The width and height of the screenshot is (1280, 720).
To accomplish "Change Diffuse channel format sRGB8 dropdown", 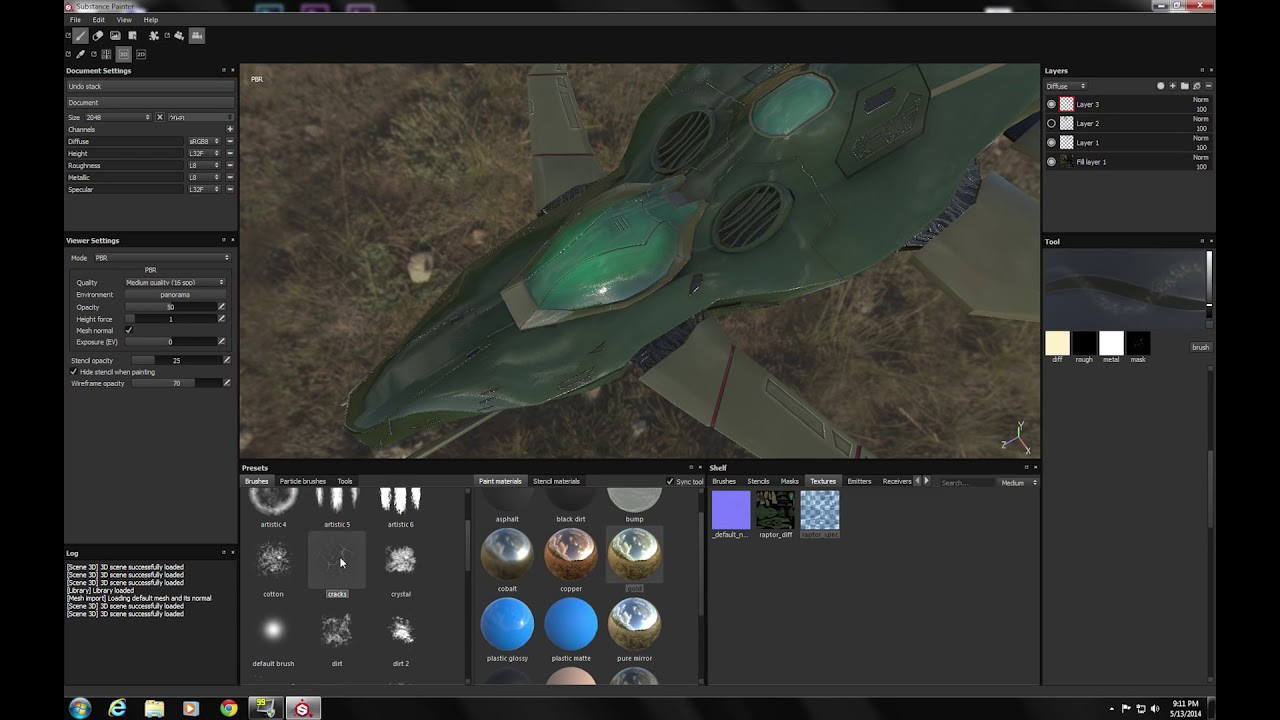I will (x=204, y=142).
